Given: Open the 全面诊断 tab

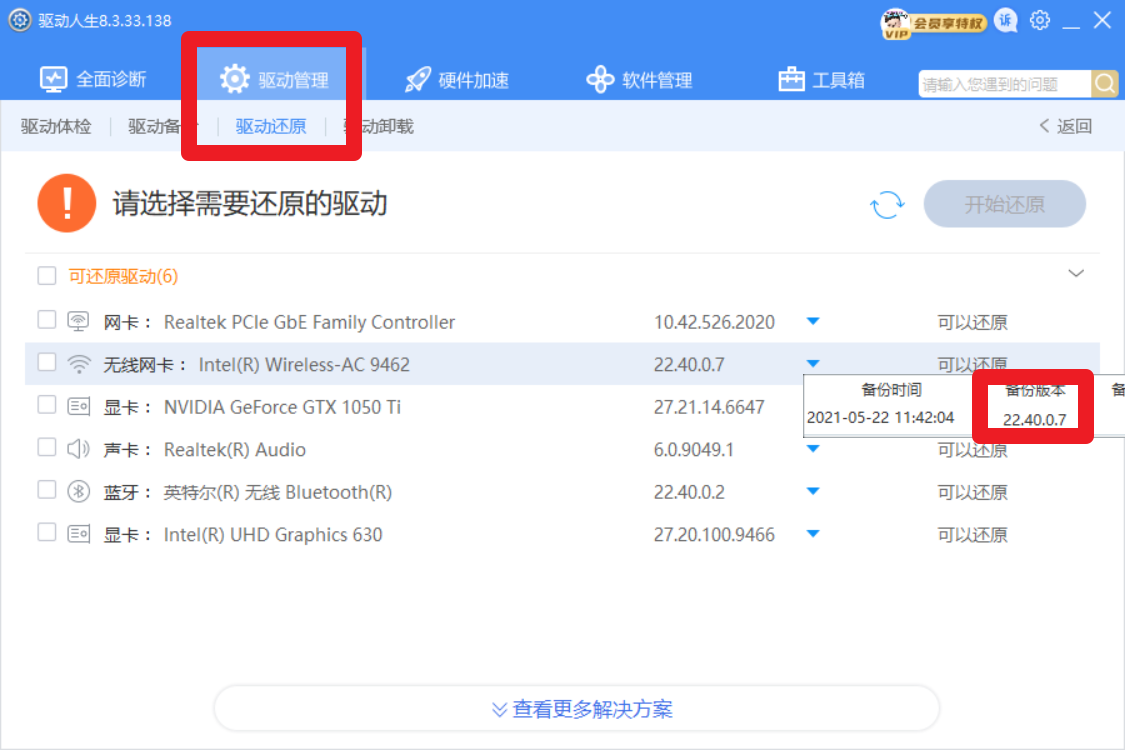Looking at the screenshot, I should (93, 79).
